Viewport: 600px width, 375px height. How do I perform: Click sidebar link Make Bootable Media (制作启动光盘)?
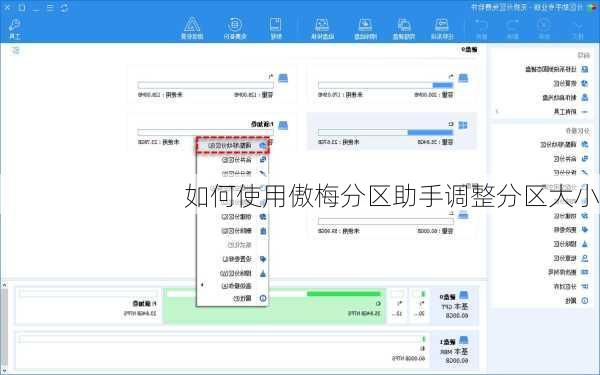tap(559, 97)
